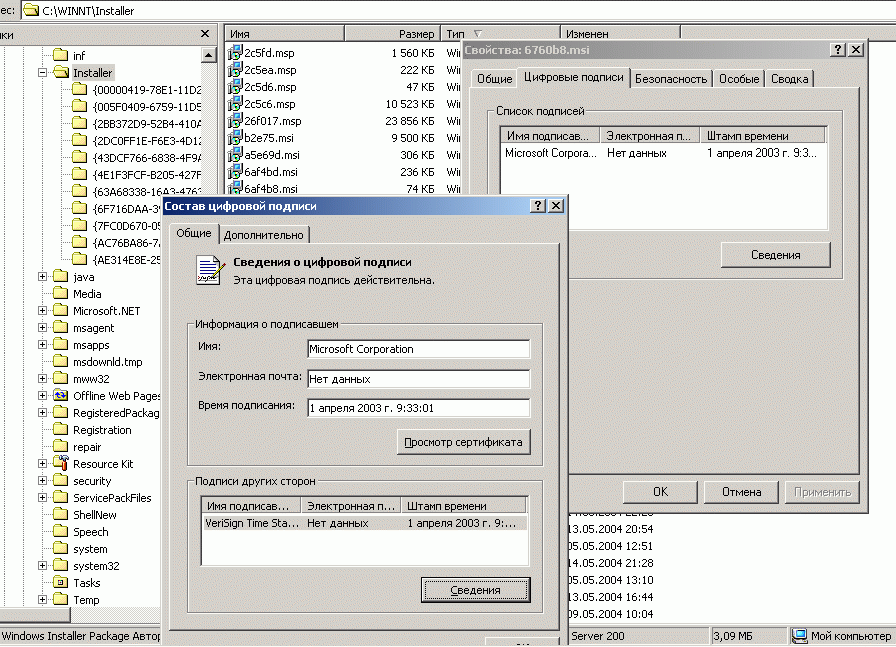Sort file list by Изменен column
Screen dimensions: 896x647
[620, 34]
